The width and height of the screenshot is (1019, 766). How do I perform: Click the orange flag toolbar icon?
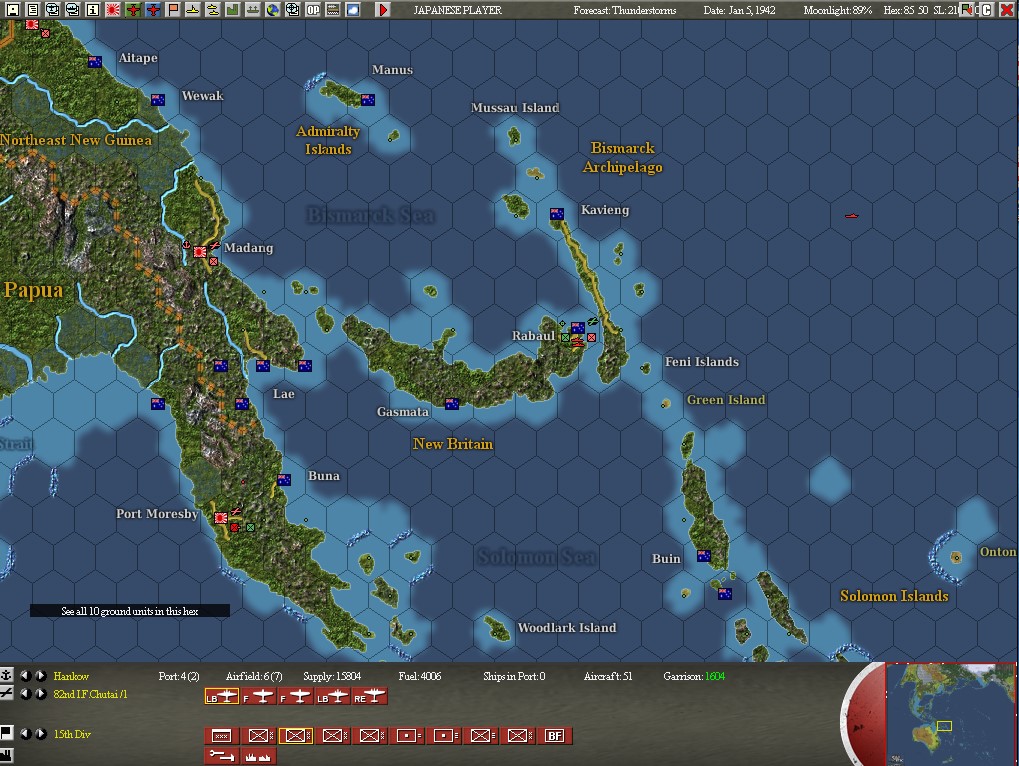173,10
